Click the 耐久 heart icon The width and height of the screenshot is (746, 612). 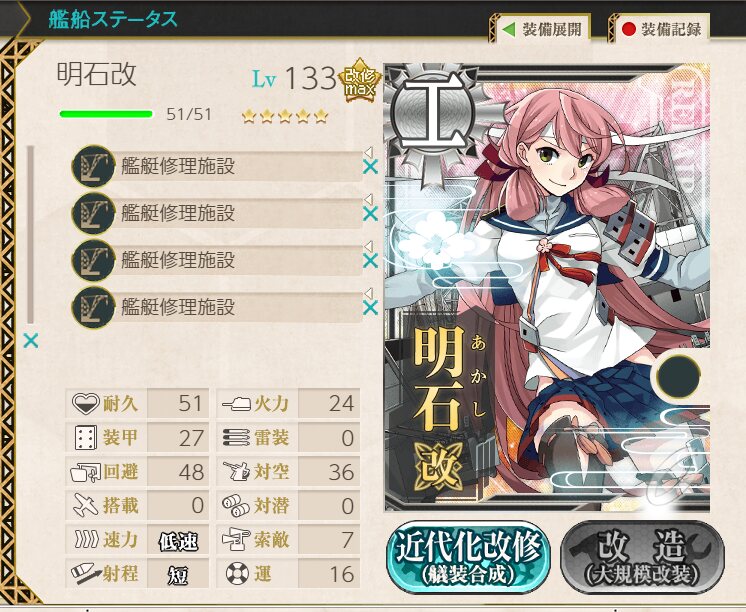click(86, 404)
